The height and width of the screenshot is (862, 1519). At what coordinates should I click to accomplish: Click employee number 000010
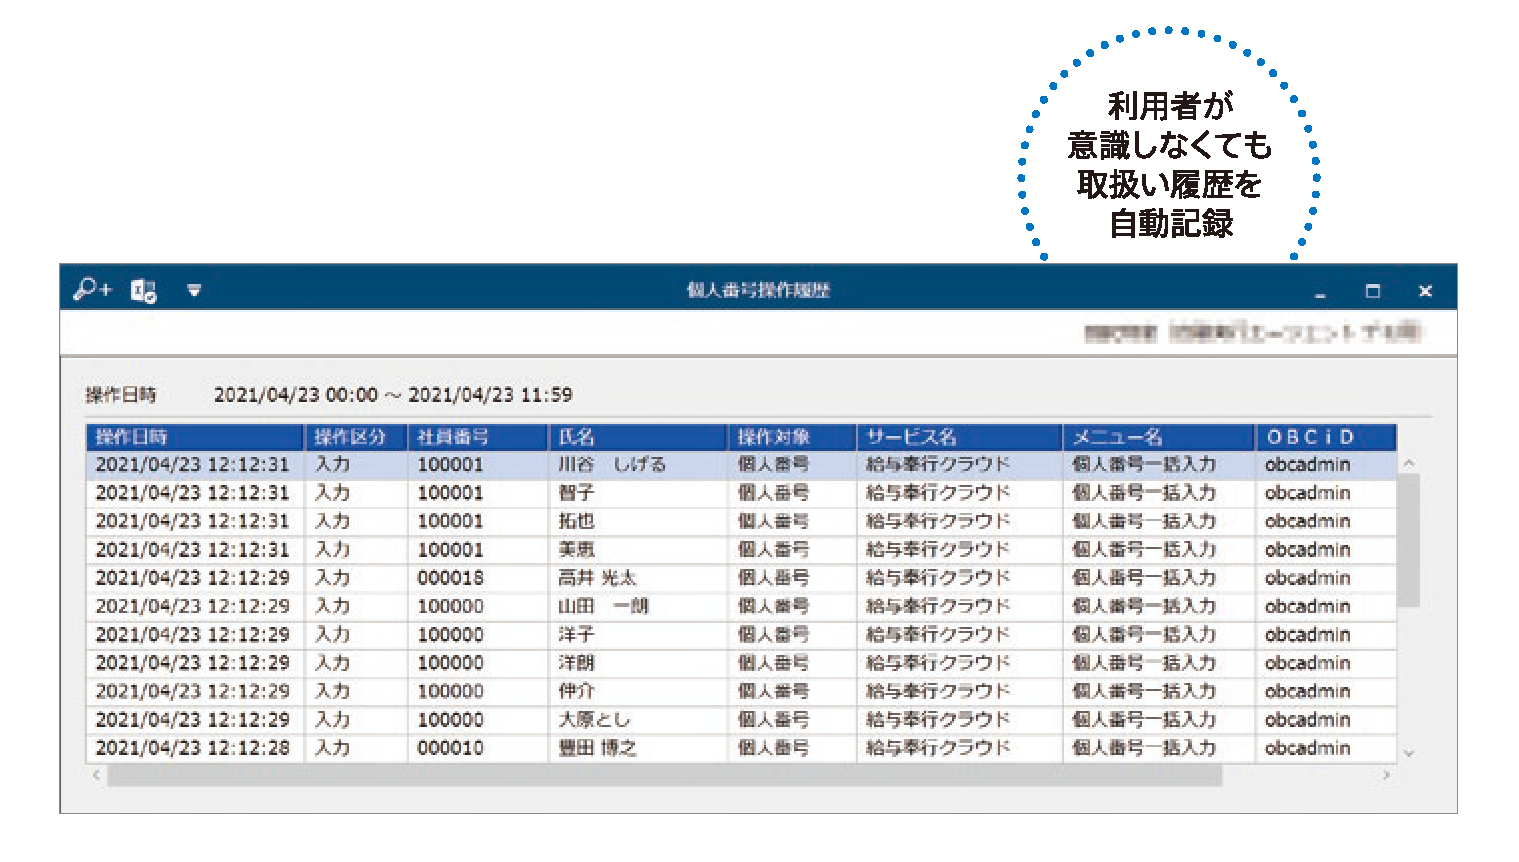(450, 748)
